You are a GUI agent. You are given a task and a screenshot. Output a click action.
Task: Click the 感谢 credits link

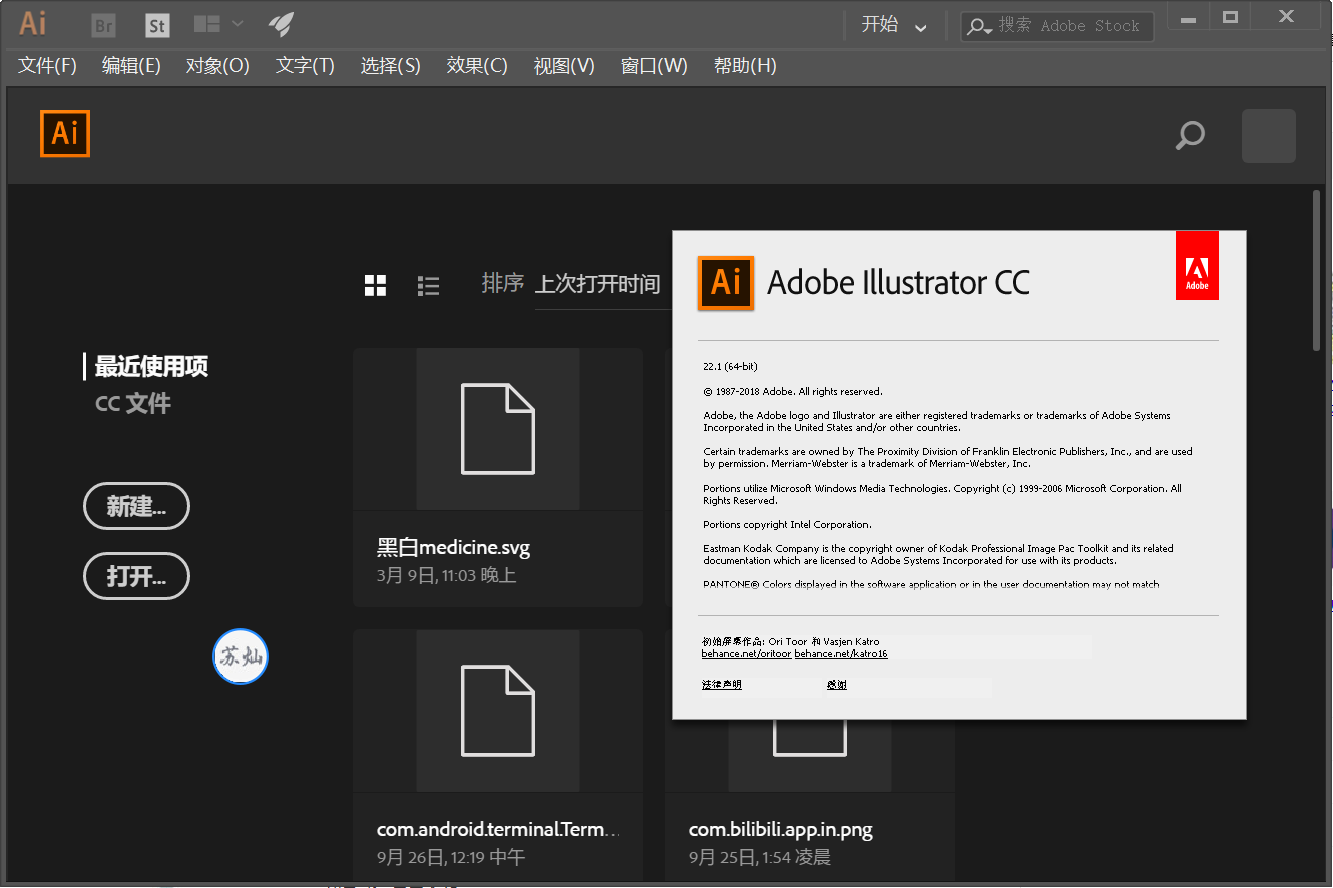click(837, 685)
